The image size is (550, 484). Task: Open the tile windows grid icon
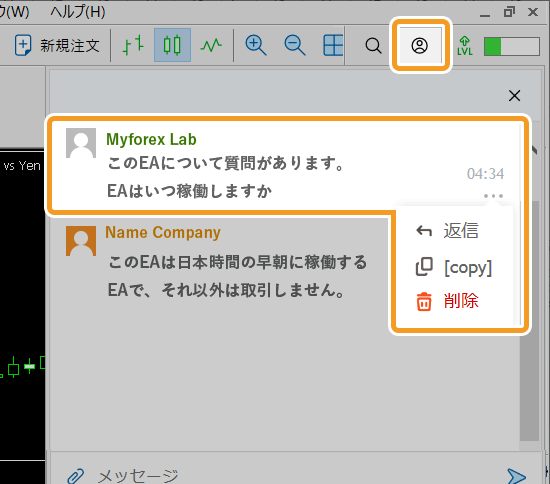click(333, 45)
